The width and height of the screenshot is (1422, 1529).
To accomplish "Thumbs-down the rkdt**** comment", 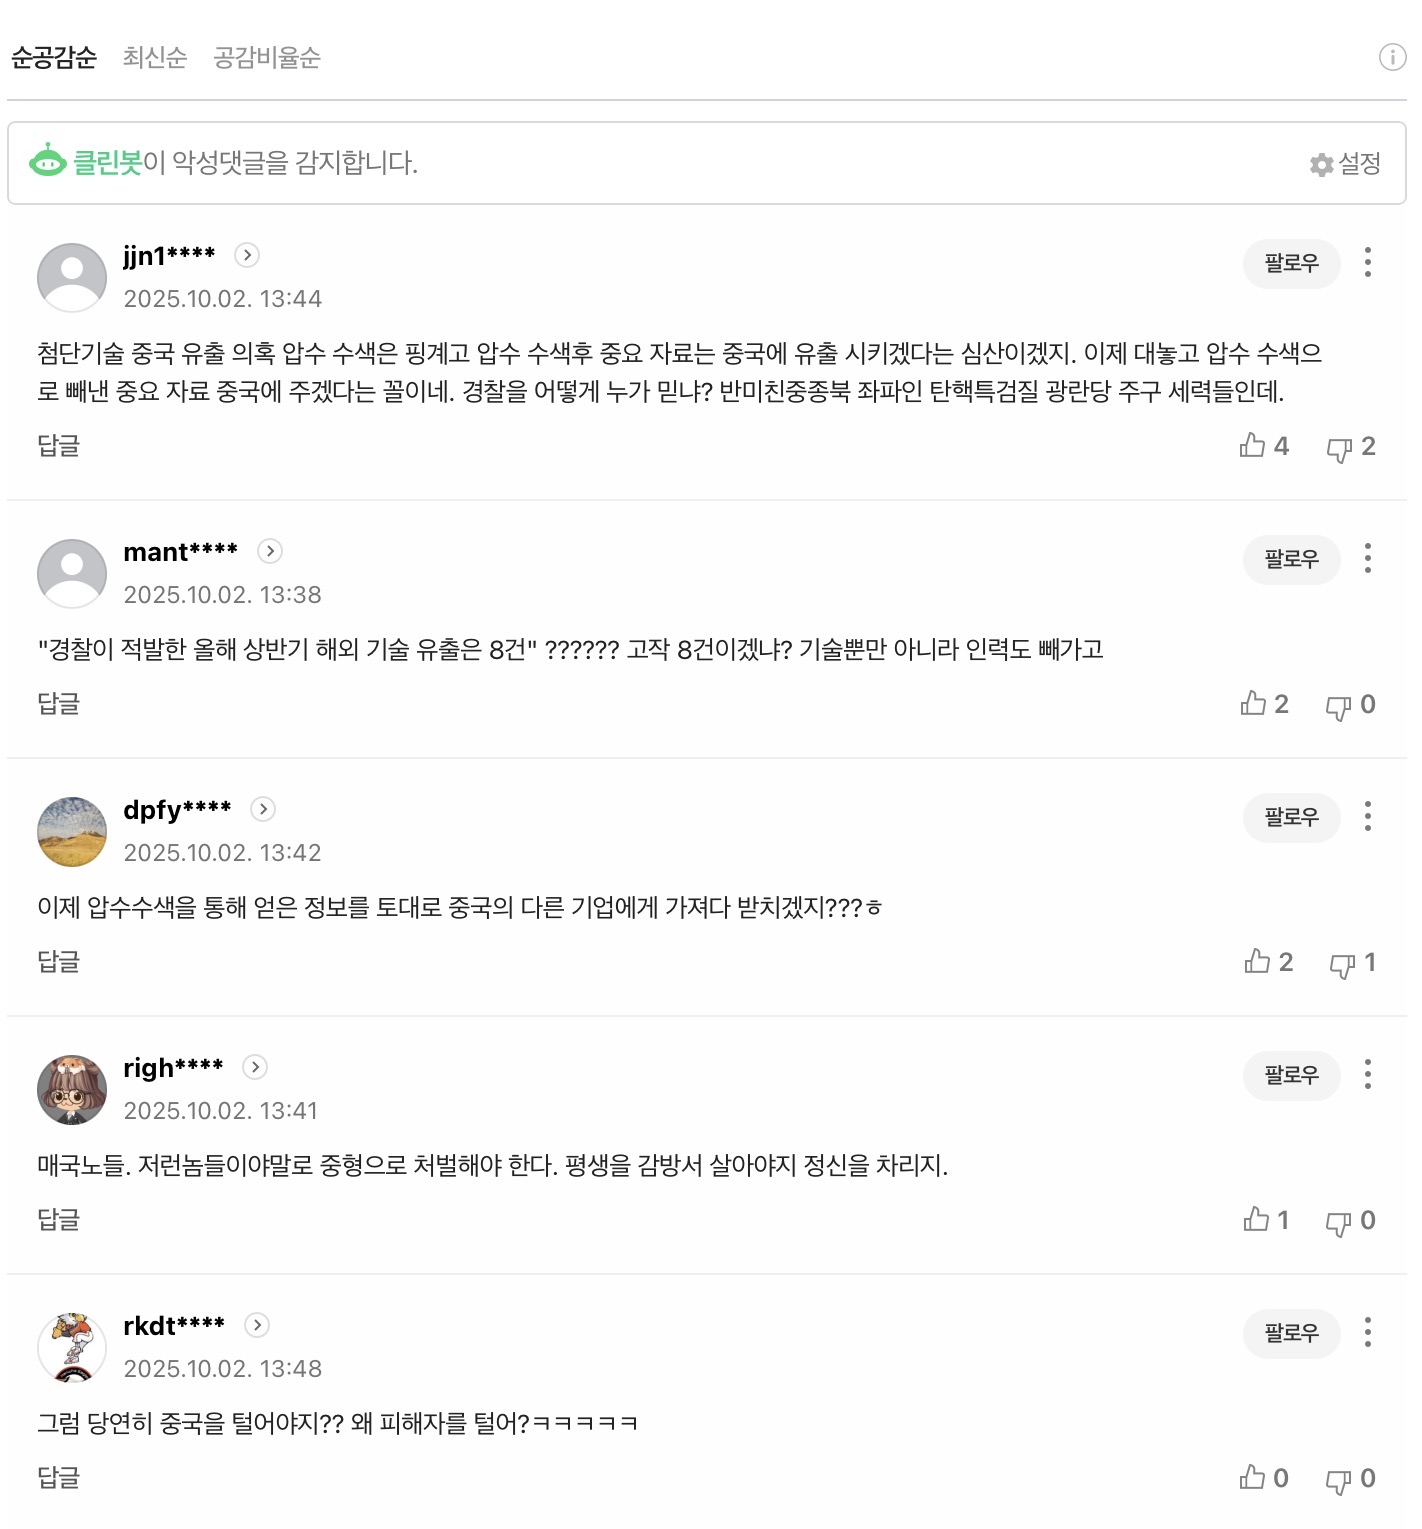I will pyautogui.click(x=1339, y=1481).
